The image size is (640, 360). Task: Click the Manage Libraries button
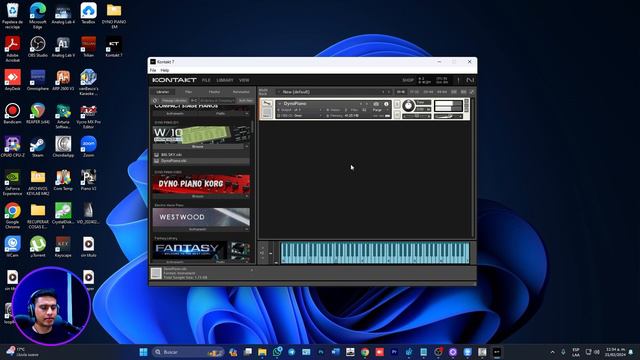click(174, 100)
